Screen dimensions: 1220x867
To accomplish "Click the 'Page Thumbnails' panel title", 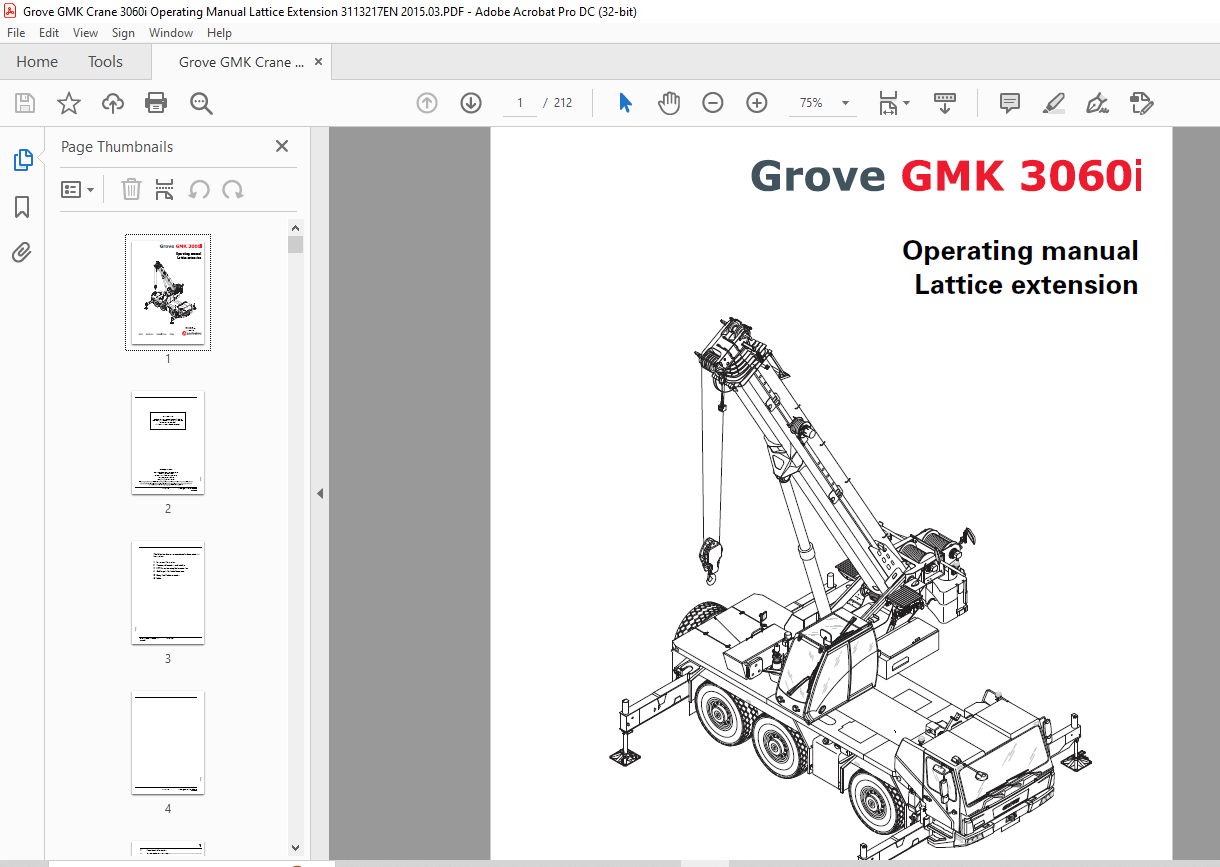I will [117, 147].
